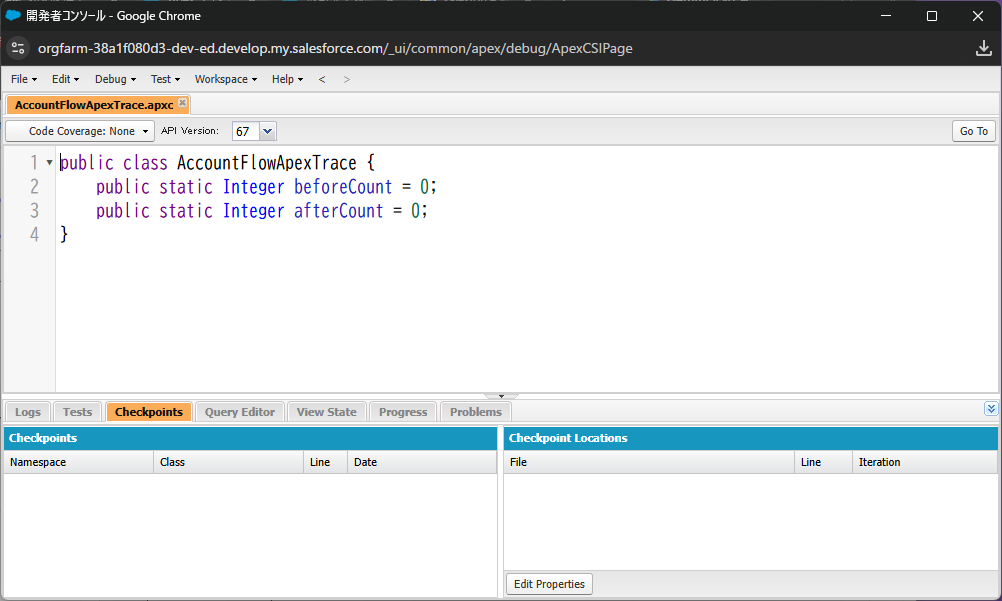The height and width of the screenshot is (601, 1002).
Task: Click the afterCount variable in code
Action: pos(338,211)
